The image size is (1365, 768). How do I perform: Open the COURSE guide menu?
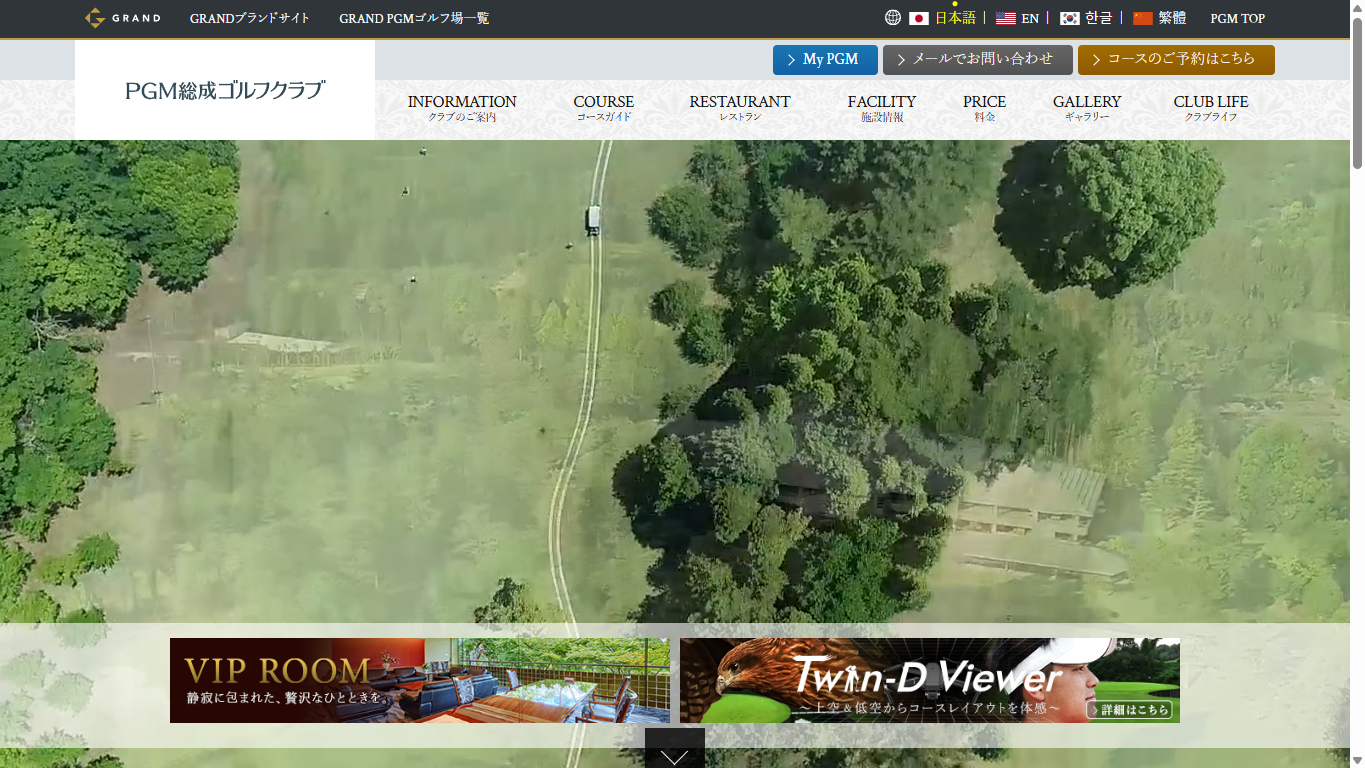coord(604,108)
